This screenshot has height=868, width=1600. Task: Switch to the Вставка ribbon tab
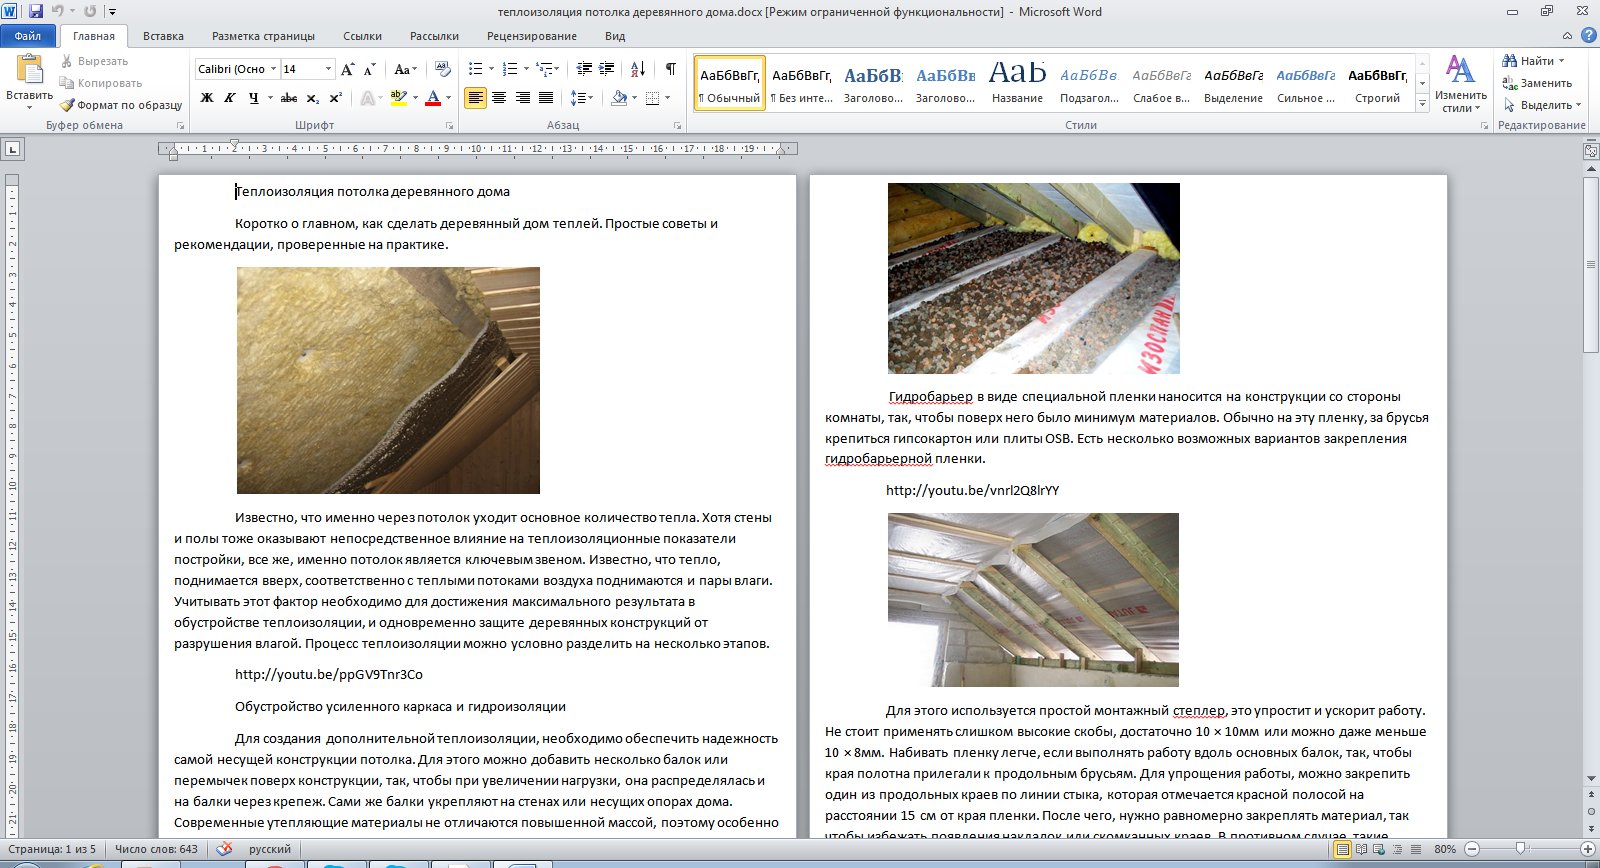coord(163,36)
